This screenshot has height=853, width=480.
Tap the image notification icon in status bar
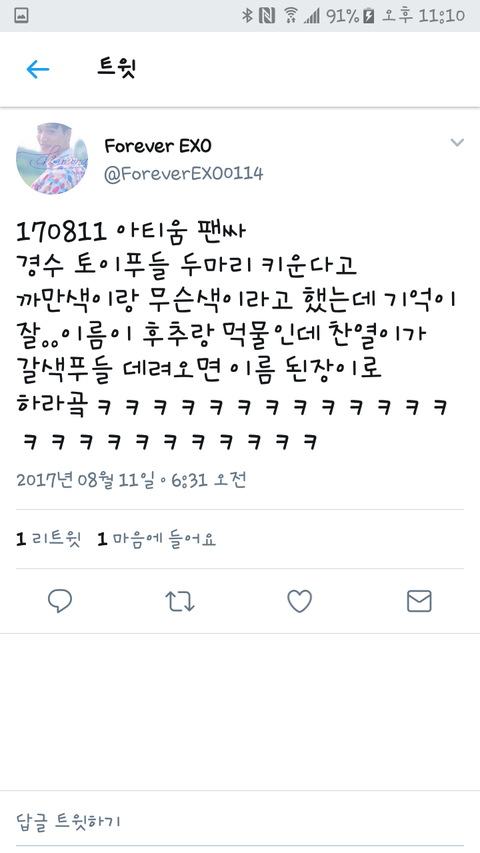21,16
